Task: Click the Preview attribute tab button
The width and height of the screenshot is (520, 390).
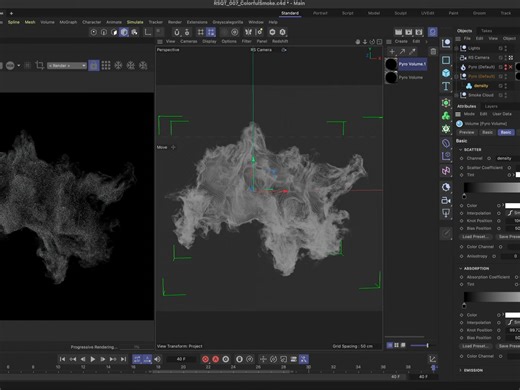Action: pyautogui.click(x=467, y=132)
